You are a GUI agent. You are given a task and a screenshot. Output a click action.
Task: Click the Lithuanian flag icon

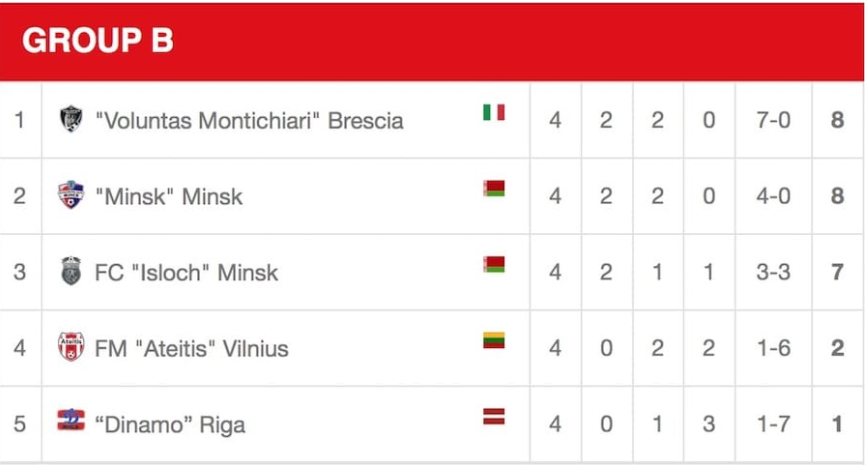coord(494,340)
